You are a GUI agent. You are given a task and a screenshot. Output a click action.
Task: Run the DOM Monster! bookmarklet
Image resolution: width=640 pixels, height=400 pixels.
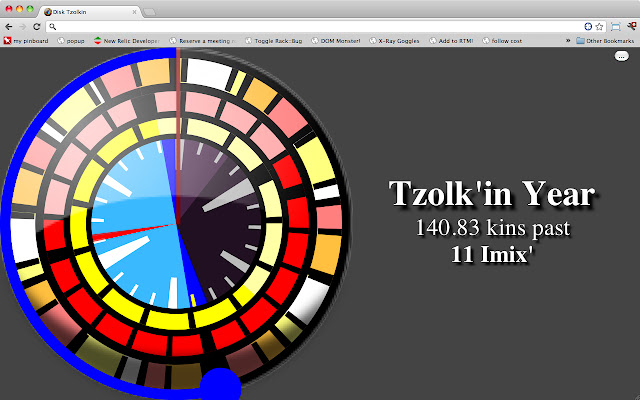[x=336, y=41]
